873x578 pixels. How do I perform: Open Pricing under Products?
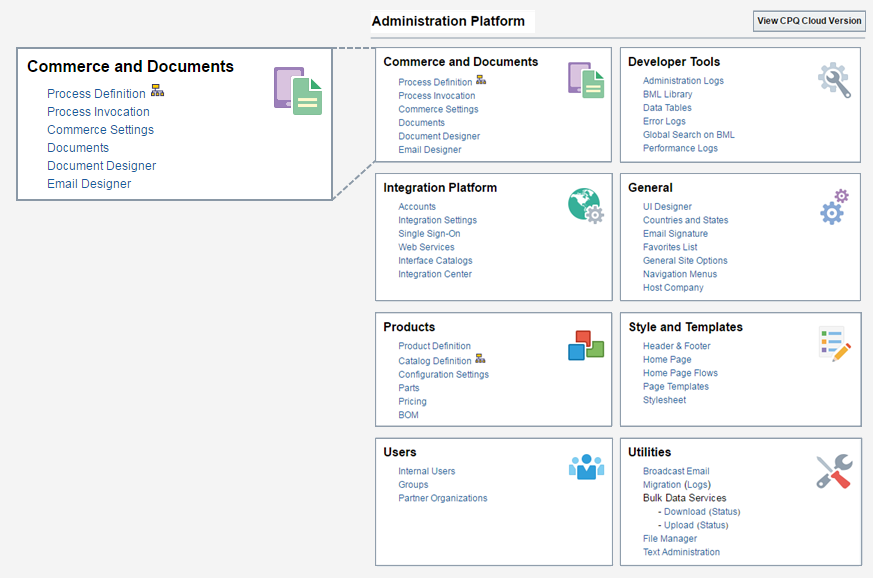[412, 401]
